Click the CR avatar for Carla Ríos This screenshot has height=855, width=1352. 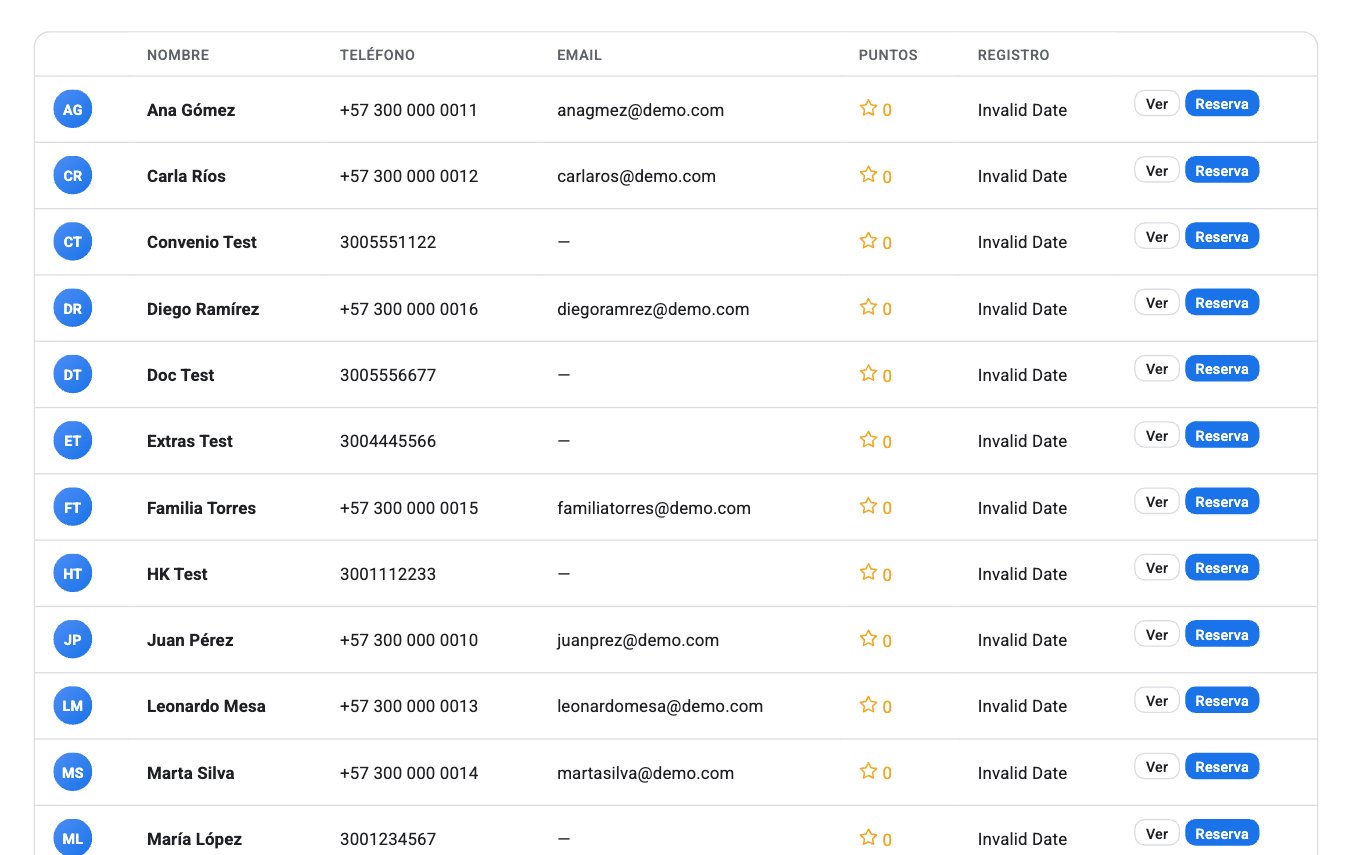click(x=73, y=176)
